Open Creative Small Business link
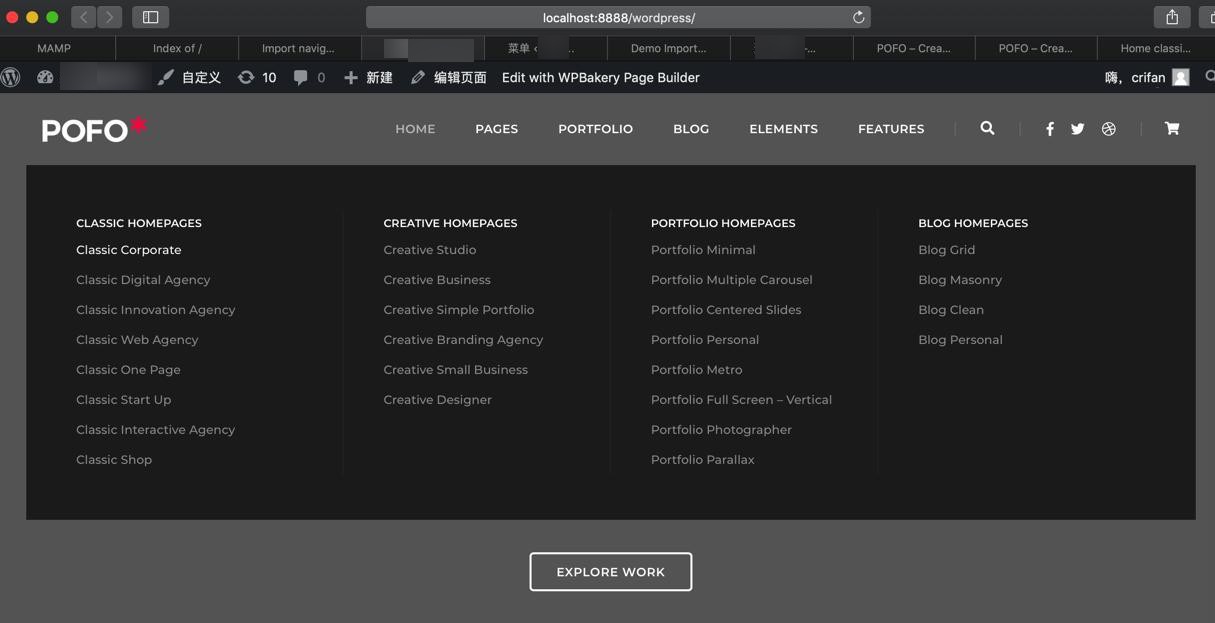Viewport: 1215px width, 623px height. click(455, 370)
